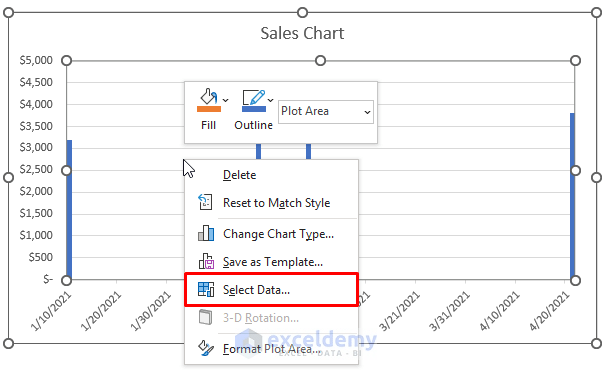Click the Select Data grid icon
The width and height of the screenshot is (612, 375).
pos(206,290)
